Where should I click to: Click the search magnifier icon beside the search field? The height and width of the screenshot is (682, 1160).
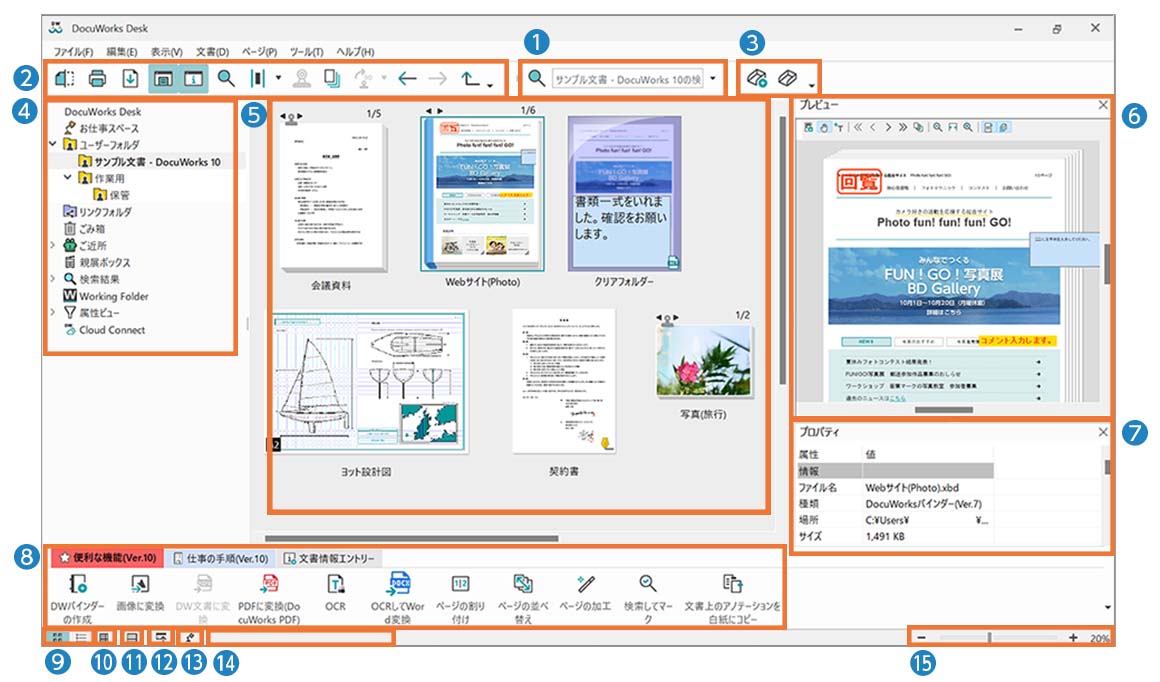click(536, 78)
